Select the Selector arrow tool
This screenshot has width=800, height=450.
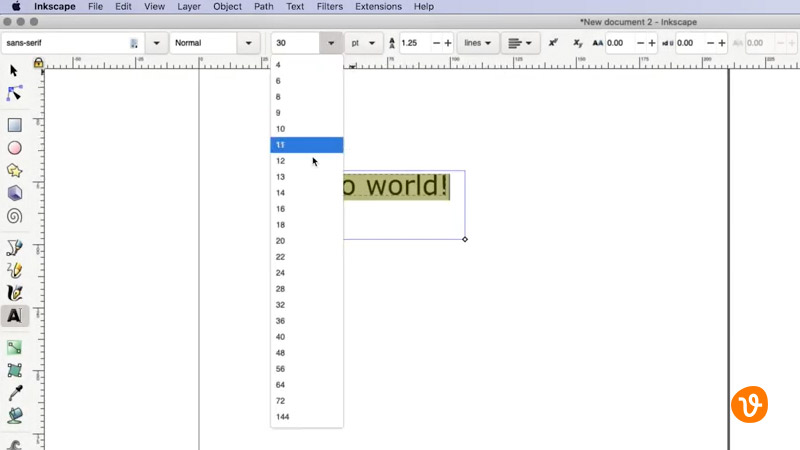click(14, 70)
